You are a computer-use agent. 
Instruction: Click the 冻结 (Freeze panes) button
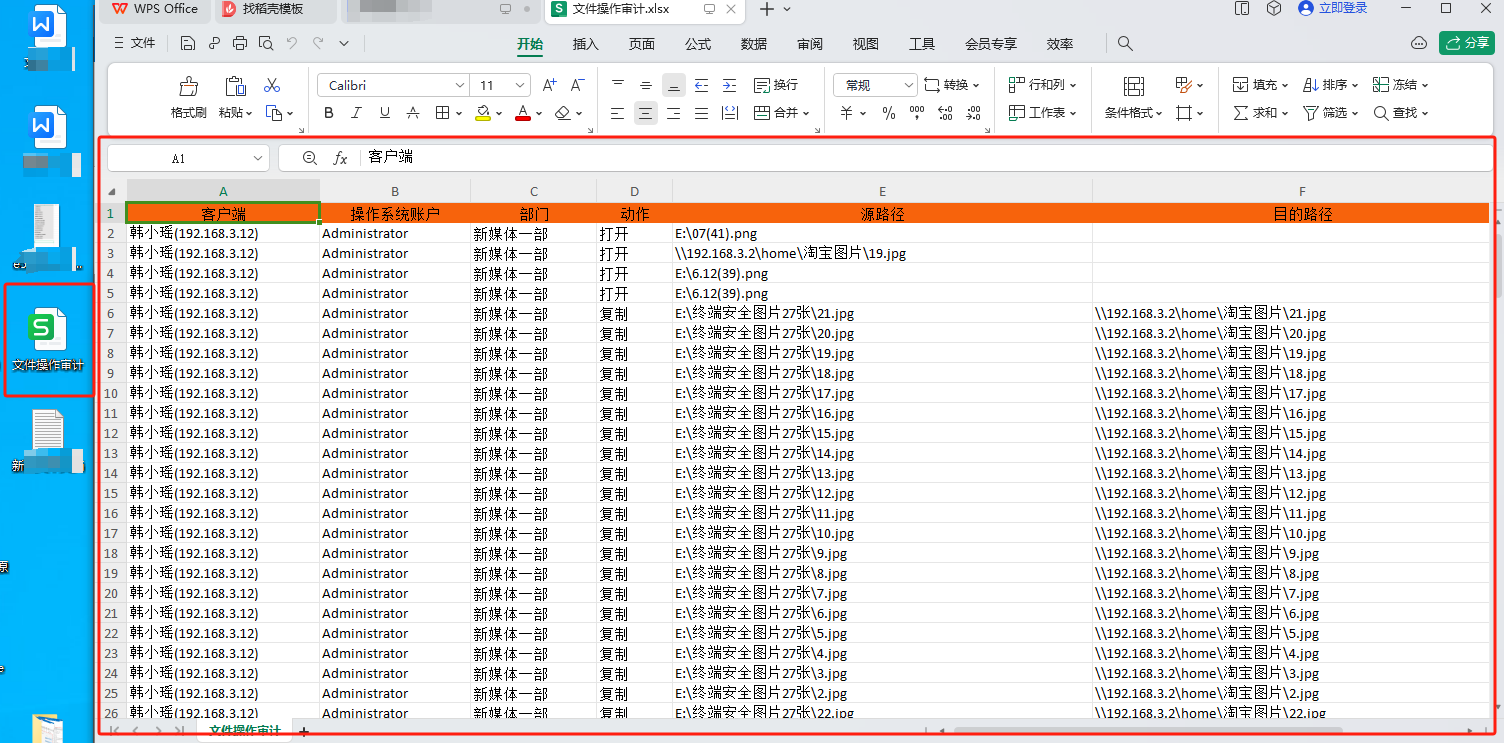tap(1401, 85)
